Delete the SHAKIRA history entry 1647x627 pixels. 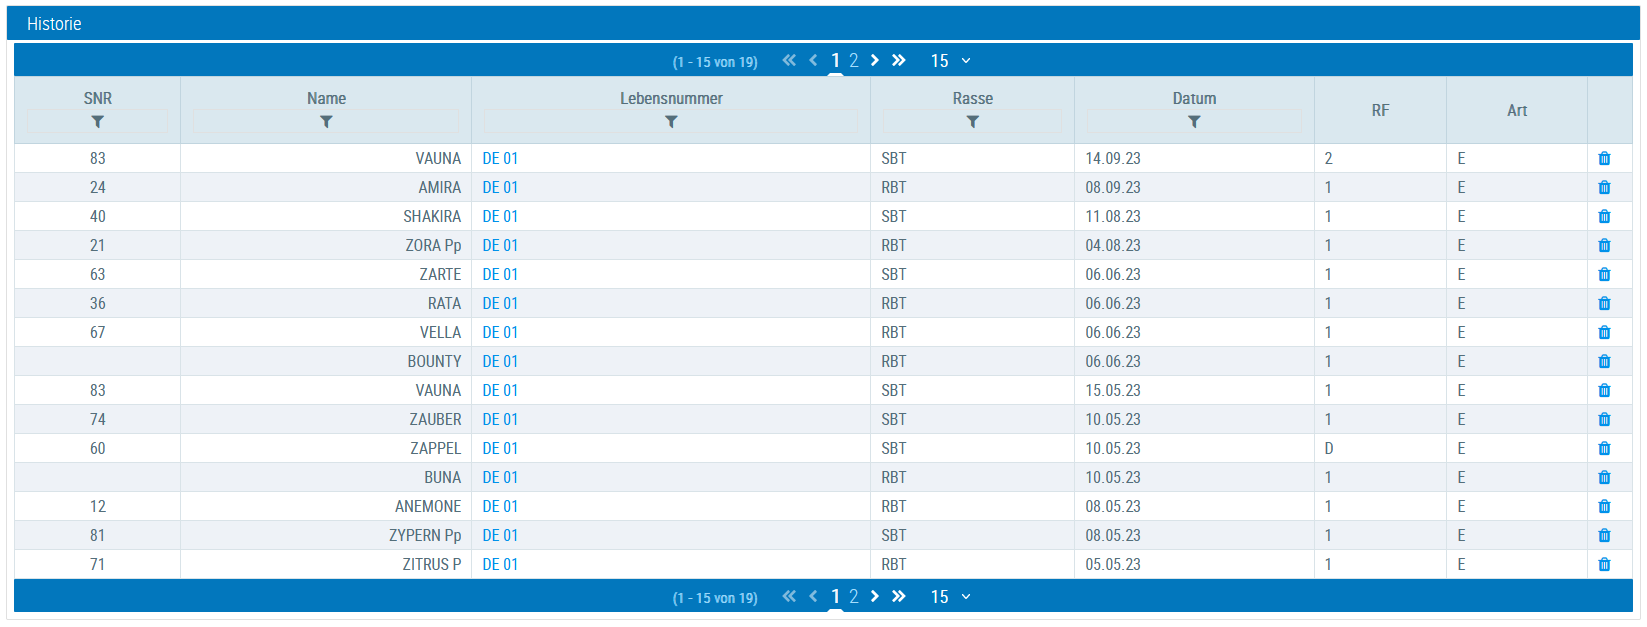click(1604, 216)
